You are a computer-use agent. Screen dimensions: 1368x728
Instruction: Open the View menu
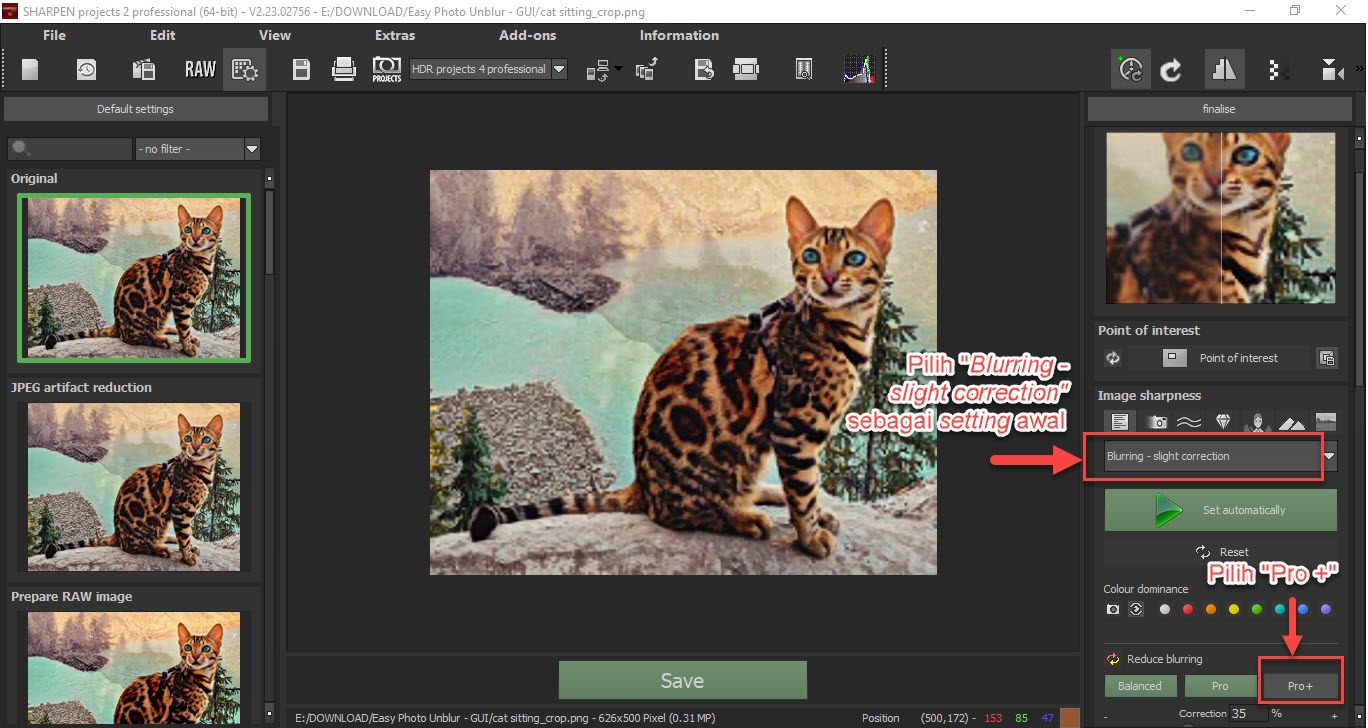tap(275, 35)
